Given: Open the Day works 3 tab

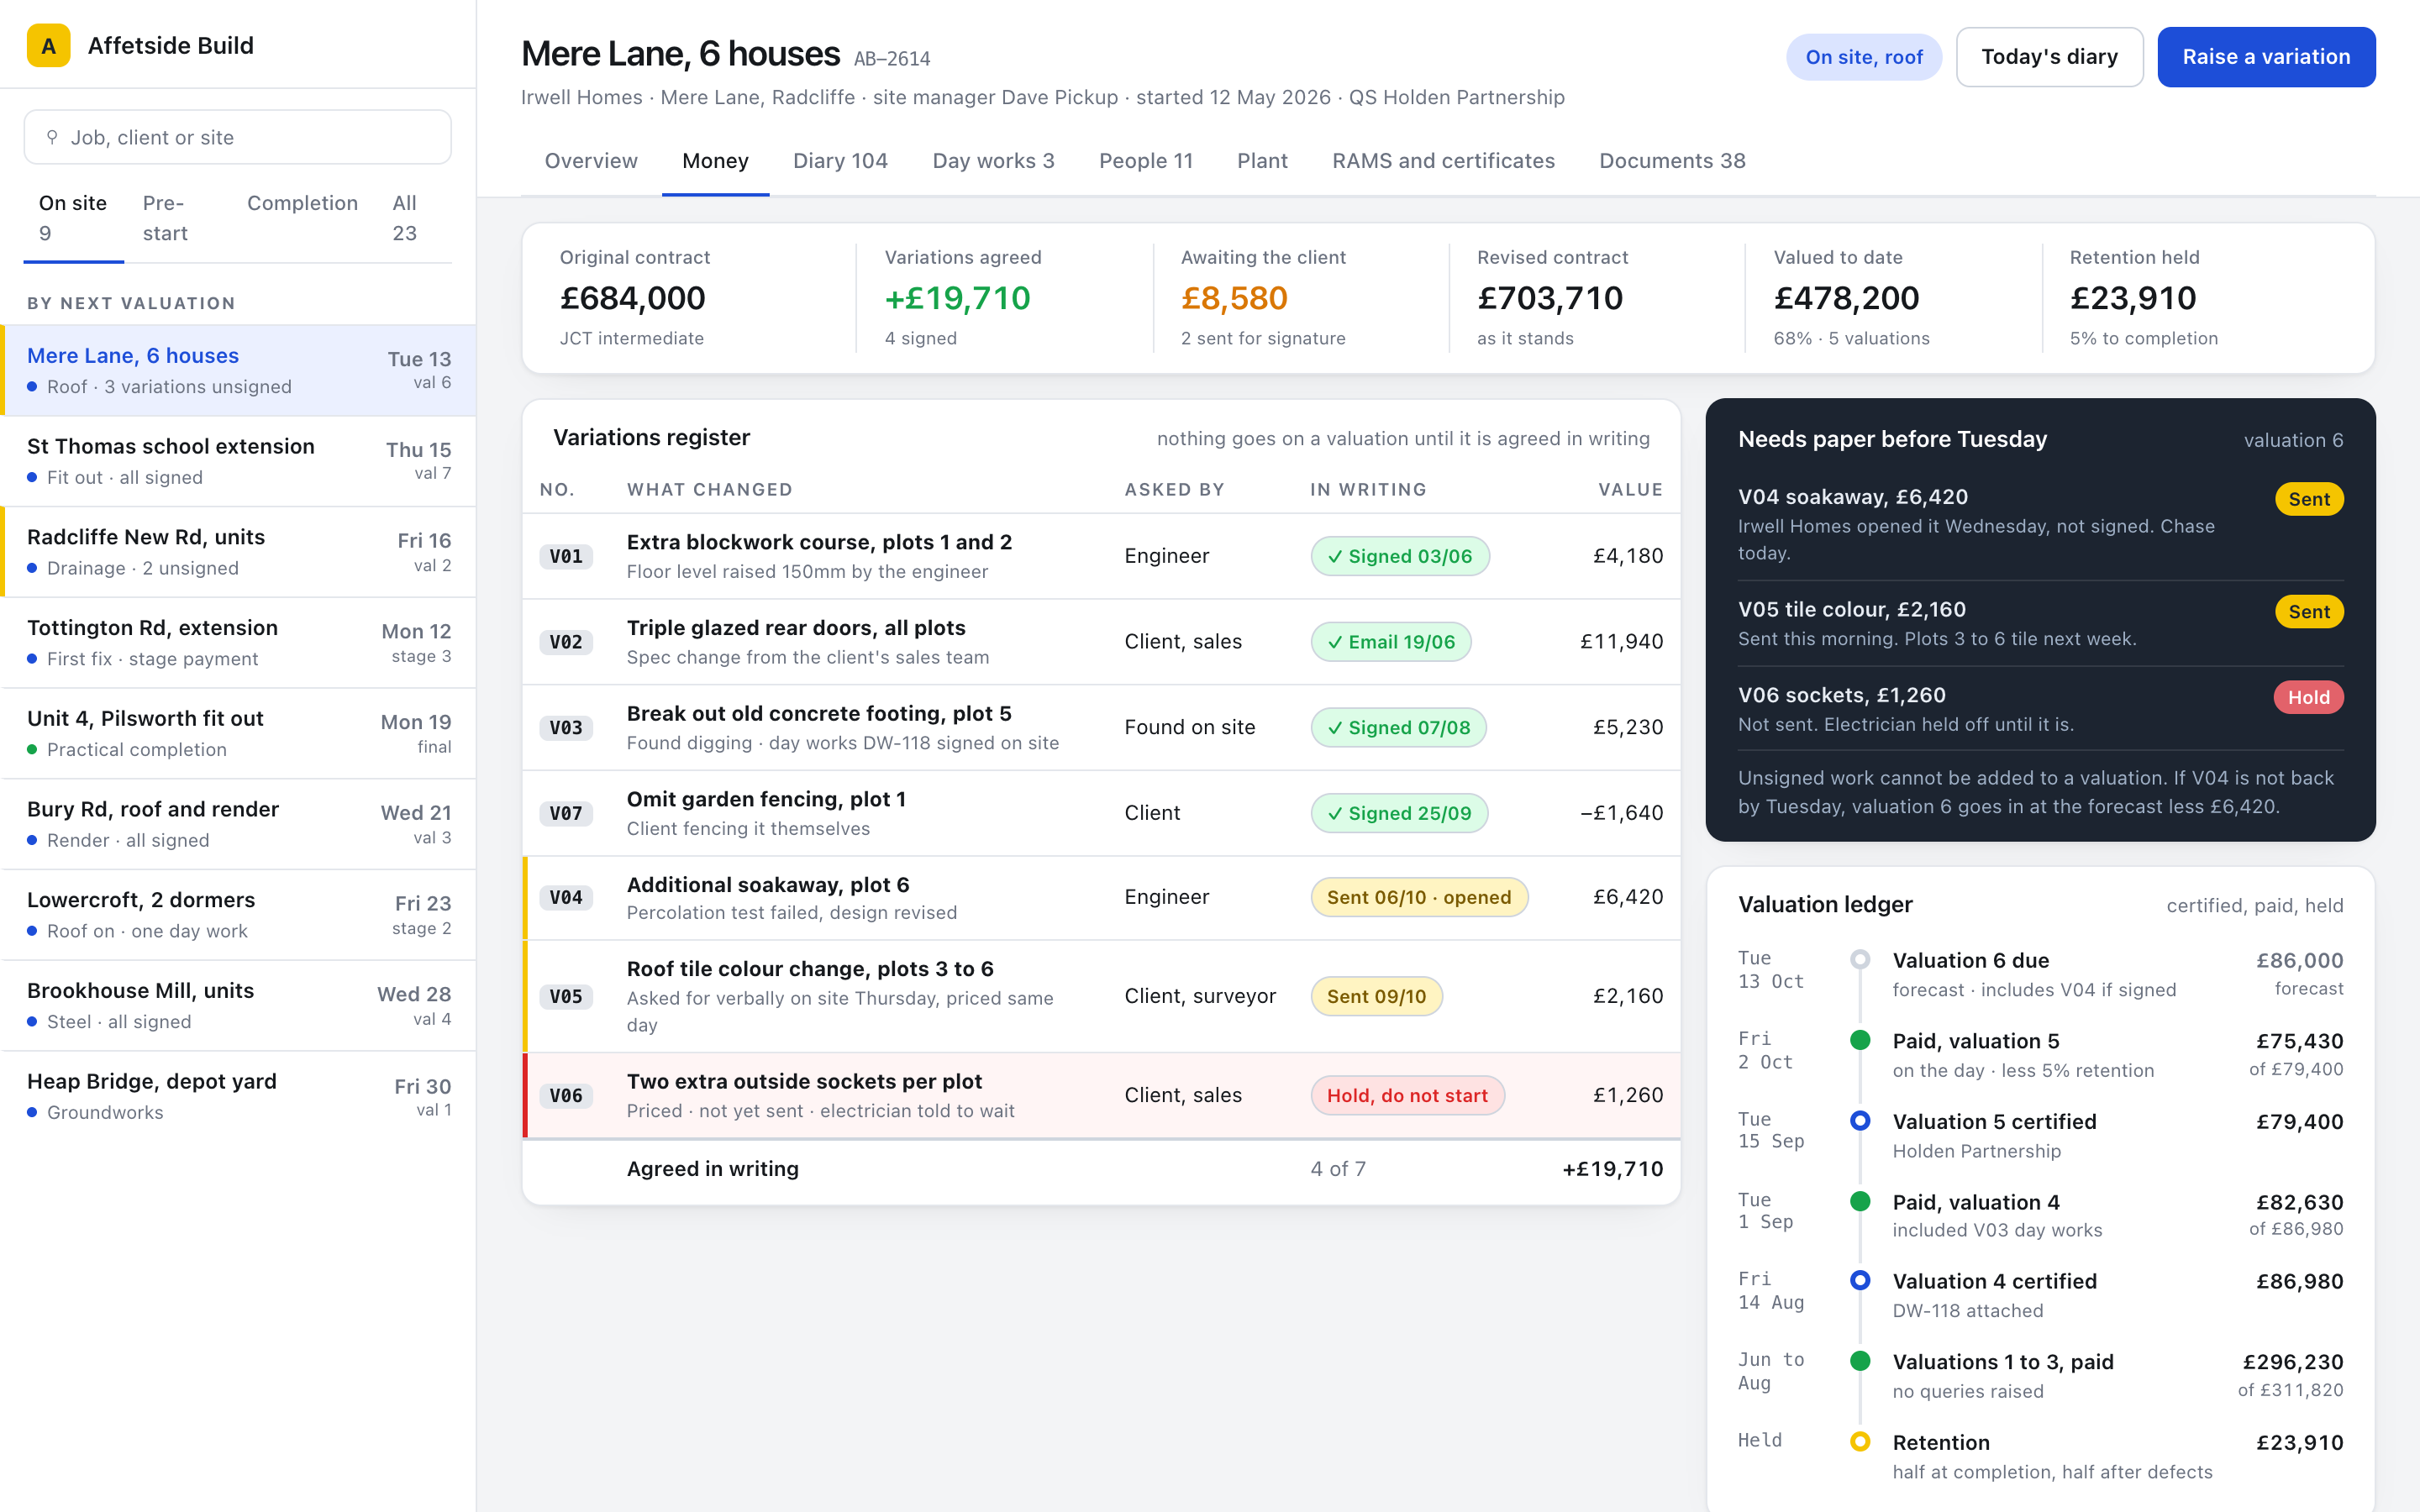Looking at the screenshot, I should (993, 161).
